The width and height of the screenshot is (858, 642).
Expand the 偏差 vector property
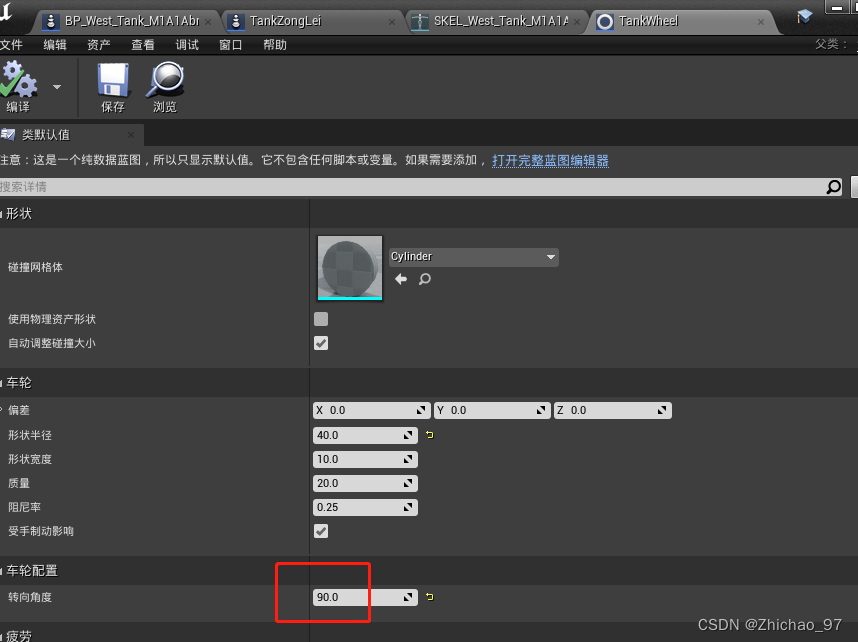pos(2,410)
